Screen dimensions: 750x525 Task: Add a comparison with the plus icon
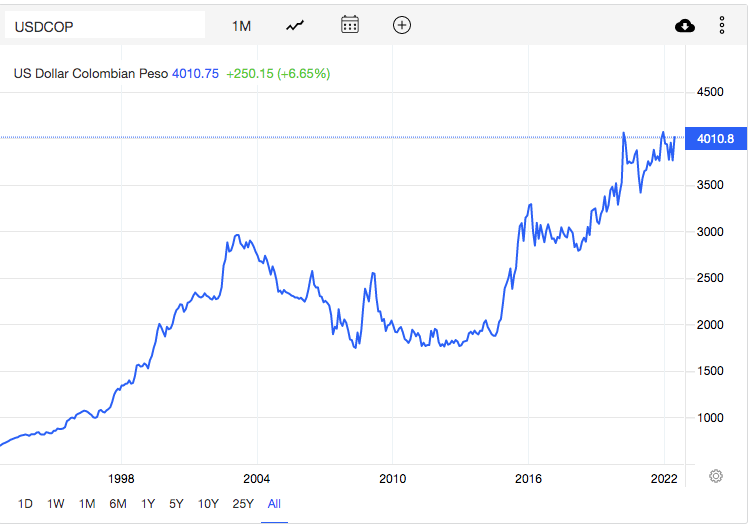[402, 25]
